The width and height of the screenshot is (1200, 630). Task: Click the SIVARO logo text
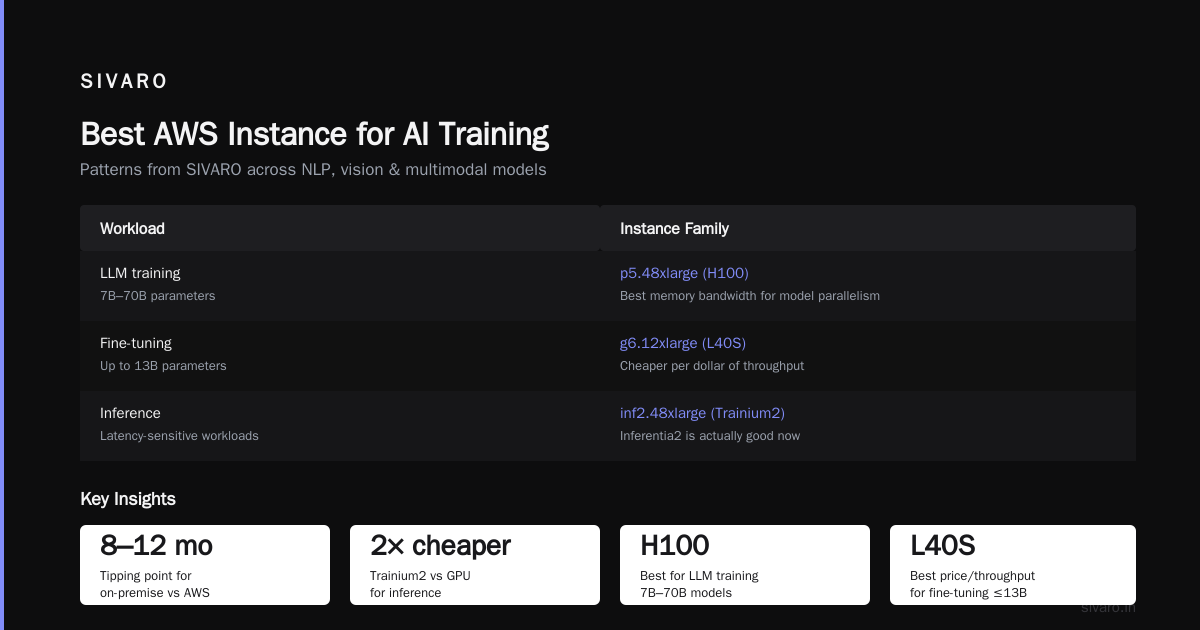pos(124,82)
